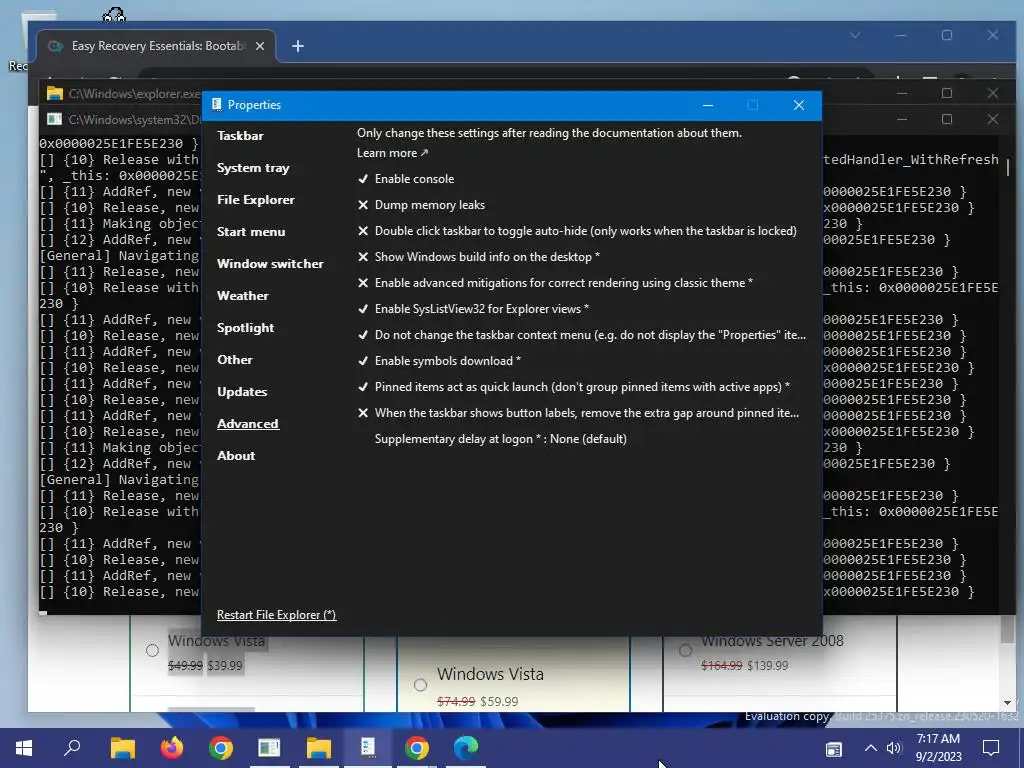1024x768 pixels.
Task: Toggle Pinned items act as quick launch
Action: 573,387
